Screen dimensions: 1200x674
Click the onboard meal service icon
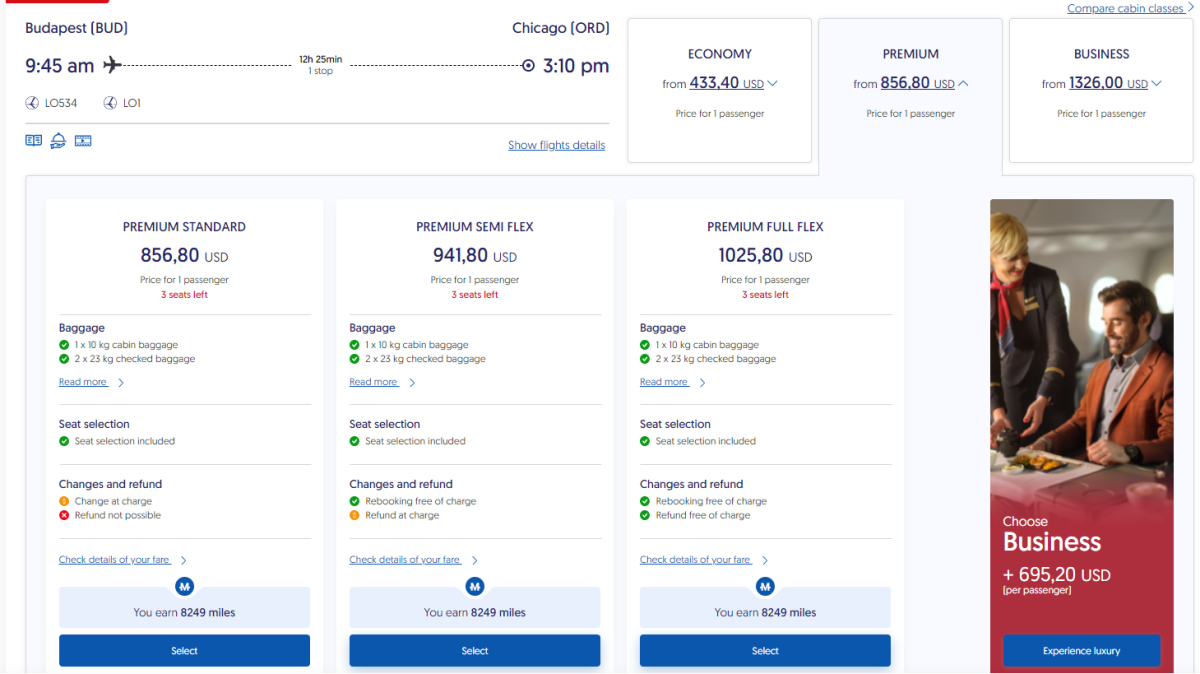(x=58, y=141)
